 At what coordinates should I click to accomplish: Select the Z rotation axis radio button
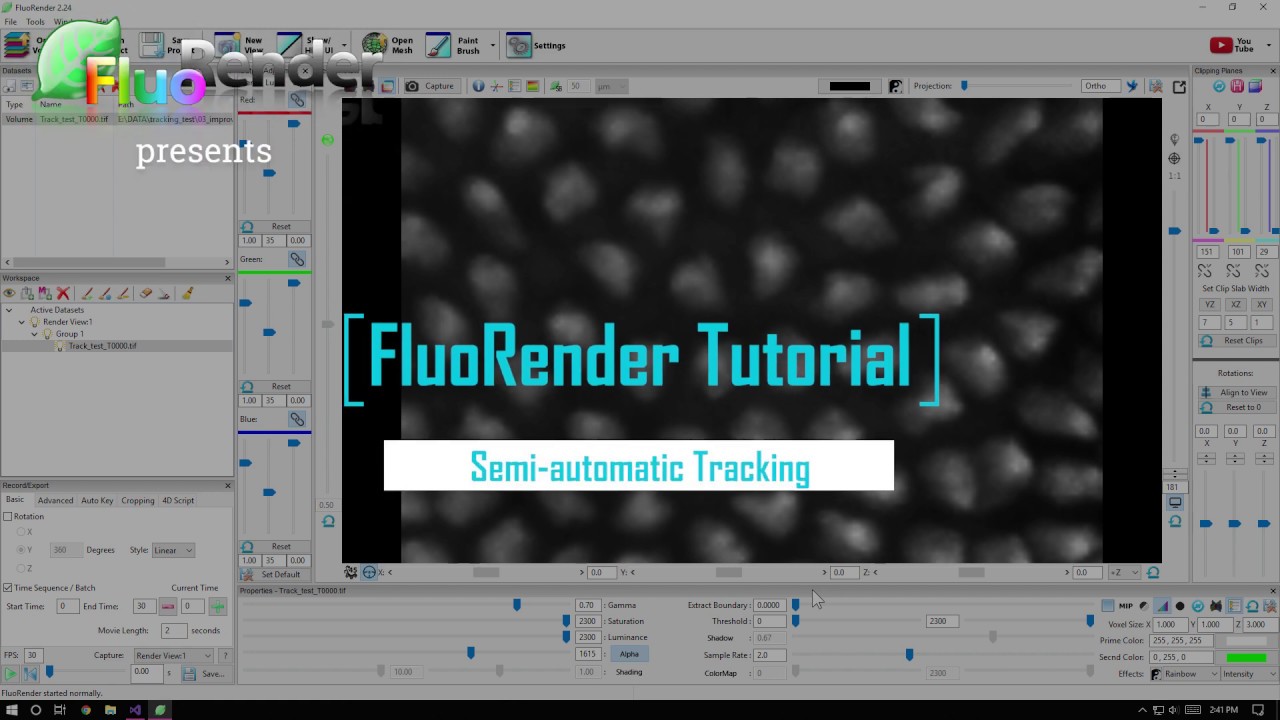(21, 568)
